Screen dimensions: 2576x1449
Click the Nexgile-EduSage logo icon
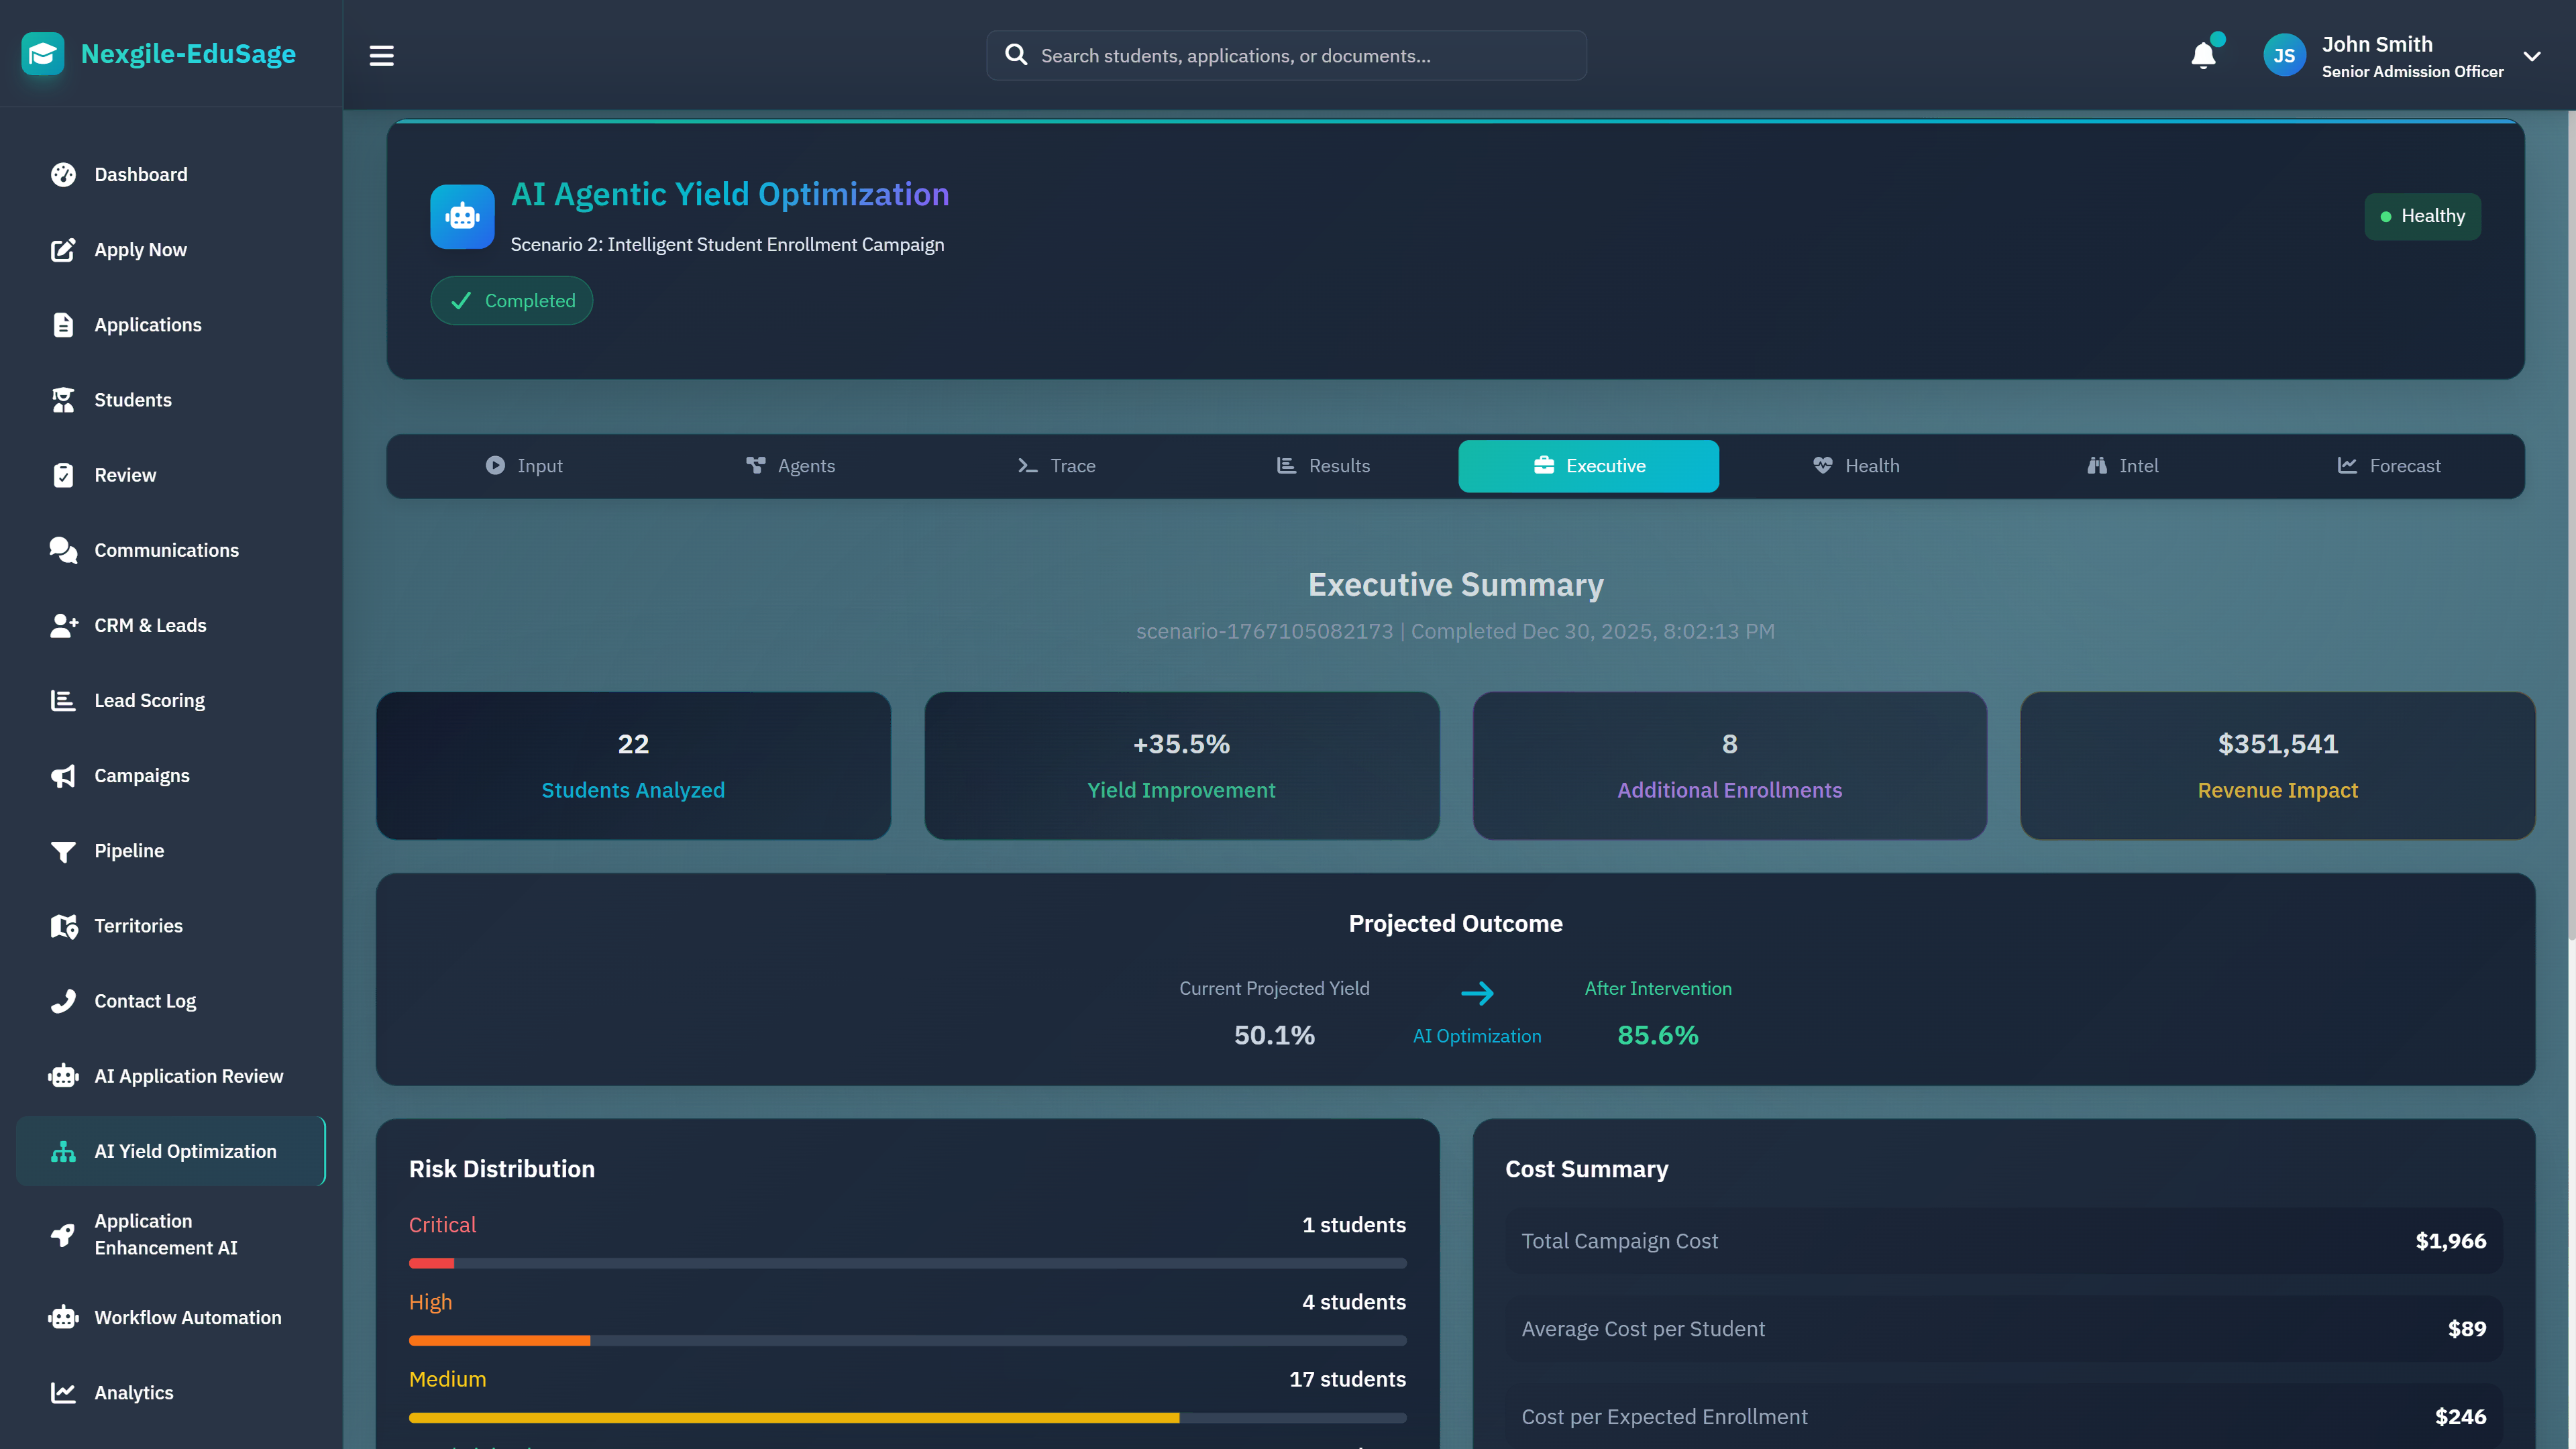43,54
